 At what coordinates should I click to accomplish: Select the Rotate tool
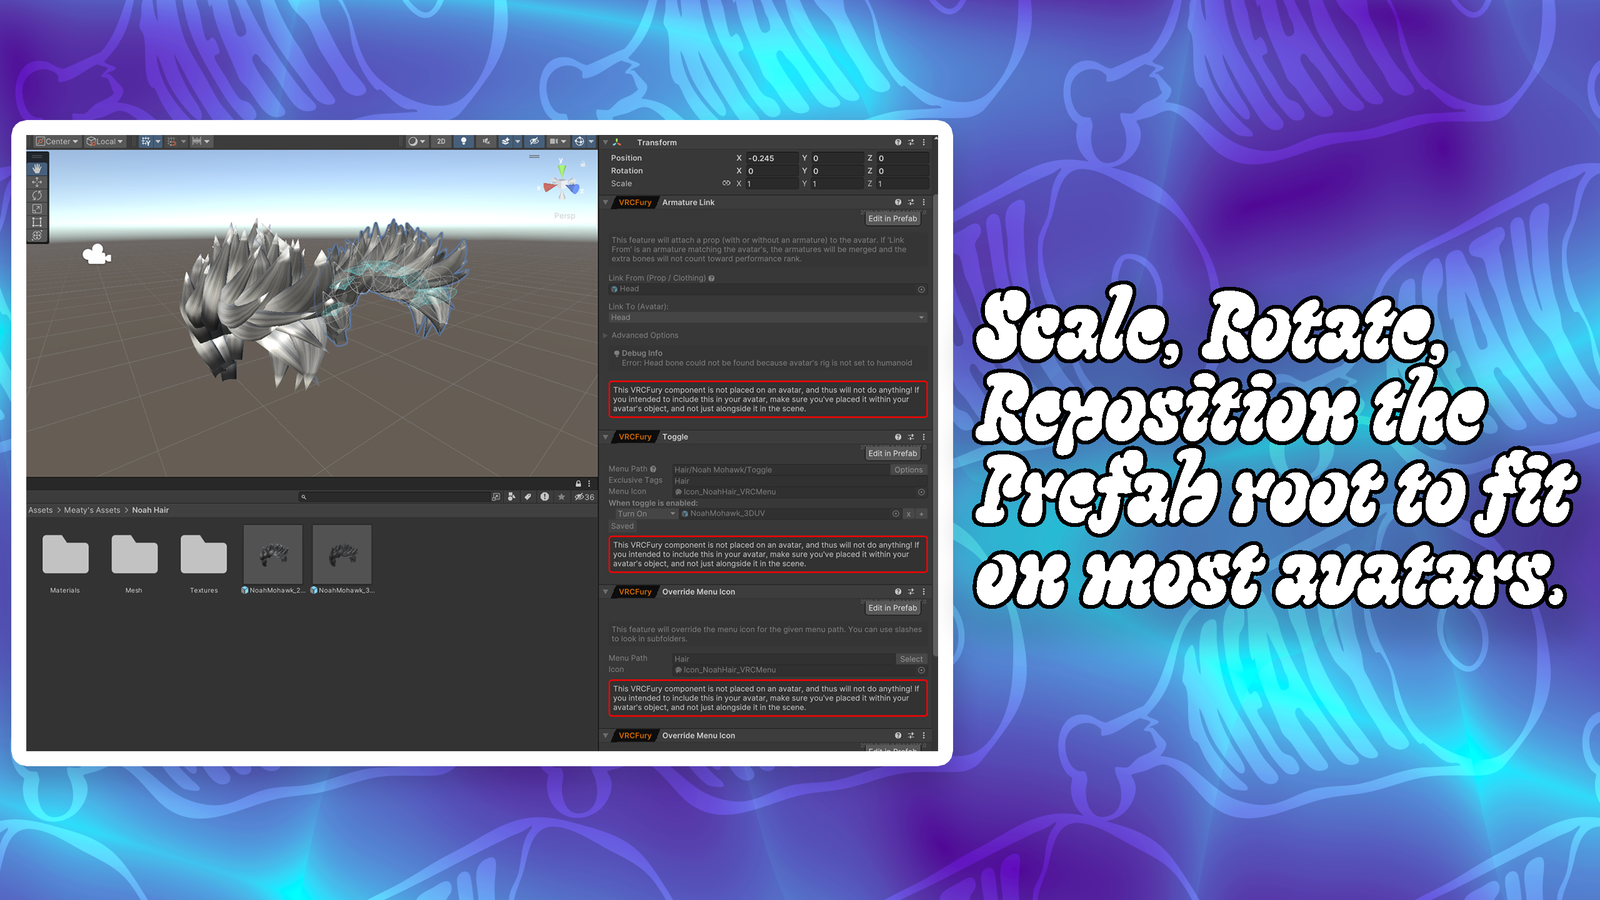pos(37,195)
